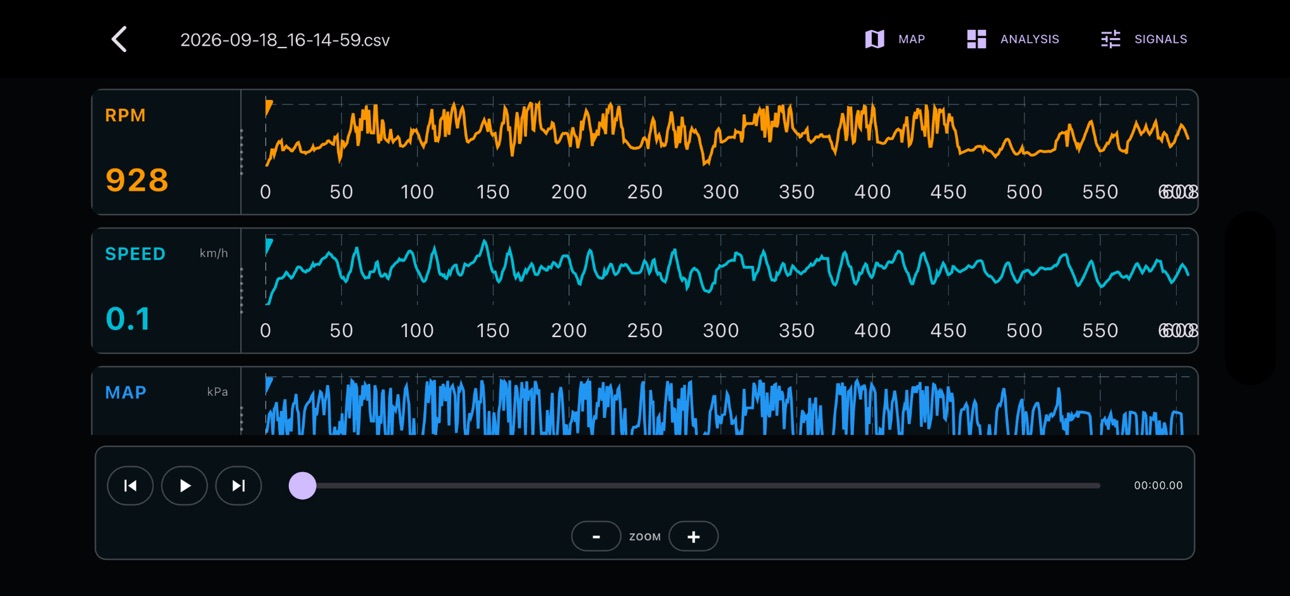Click the orange RPM graph start marker
This screenshot has width=1290, height=596.
click(268, 108)
